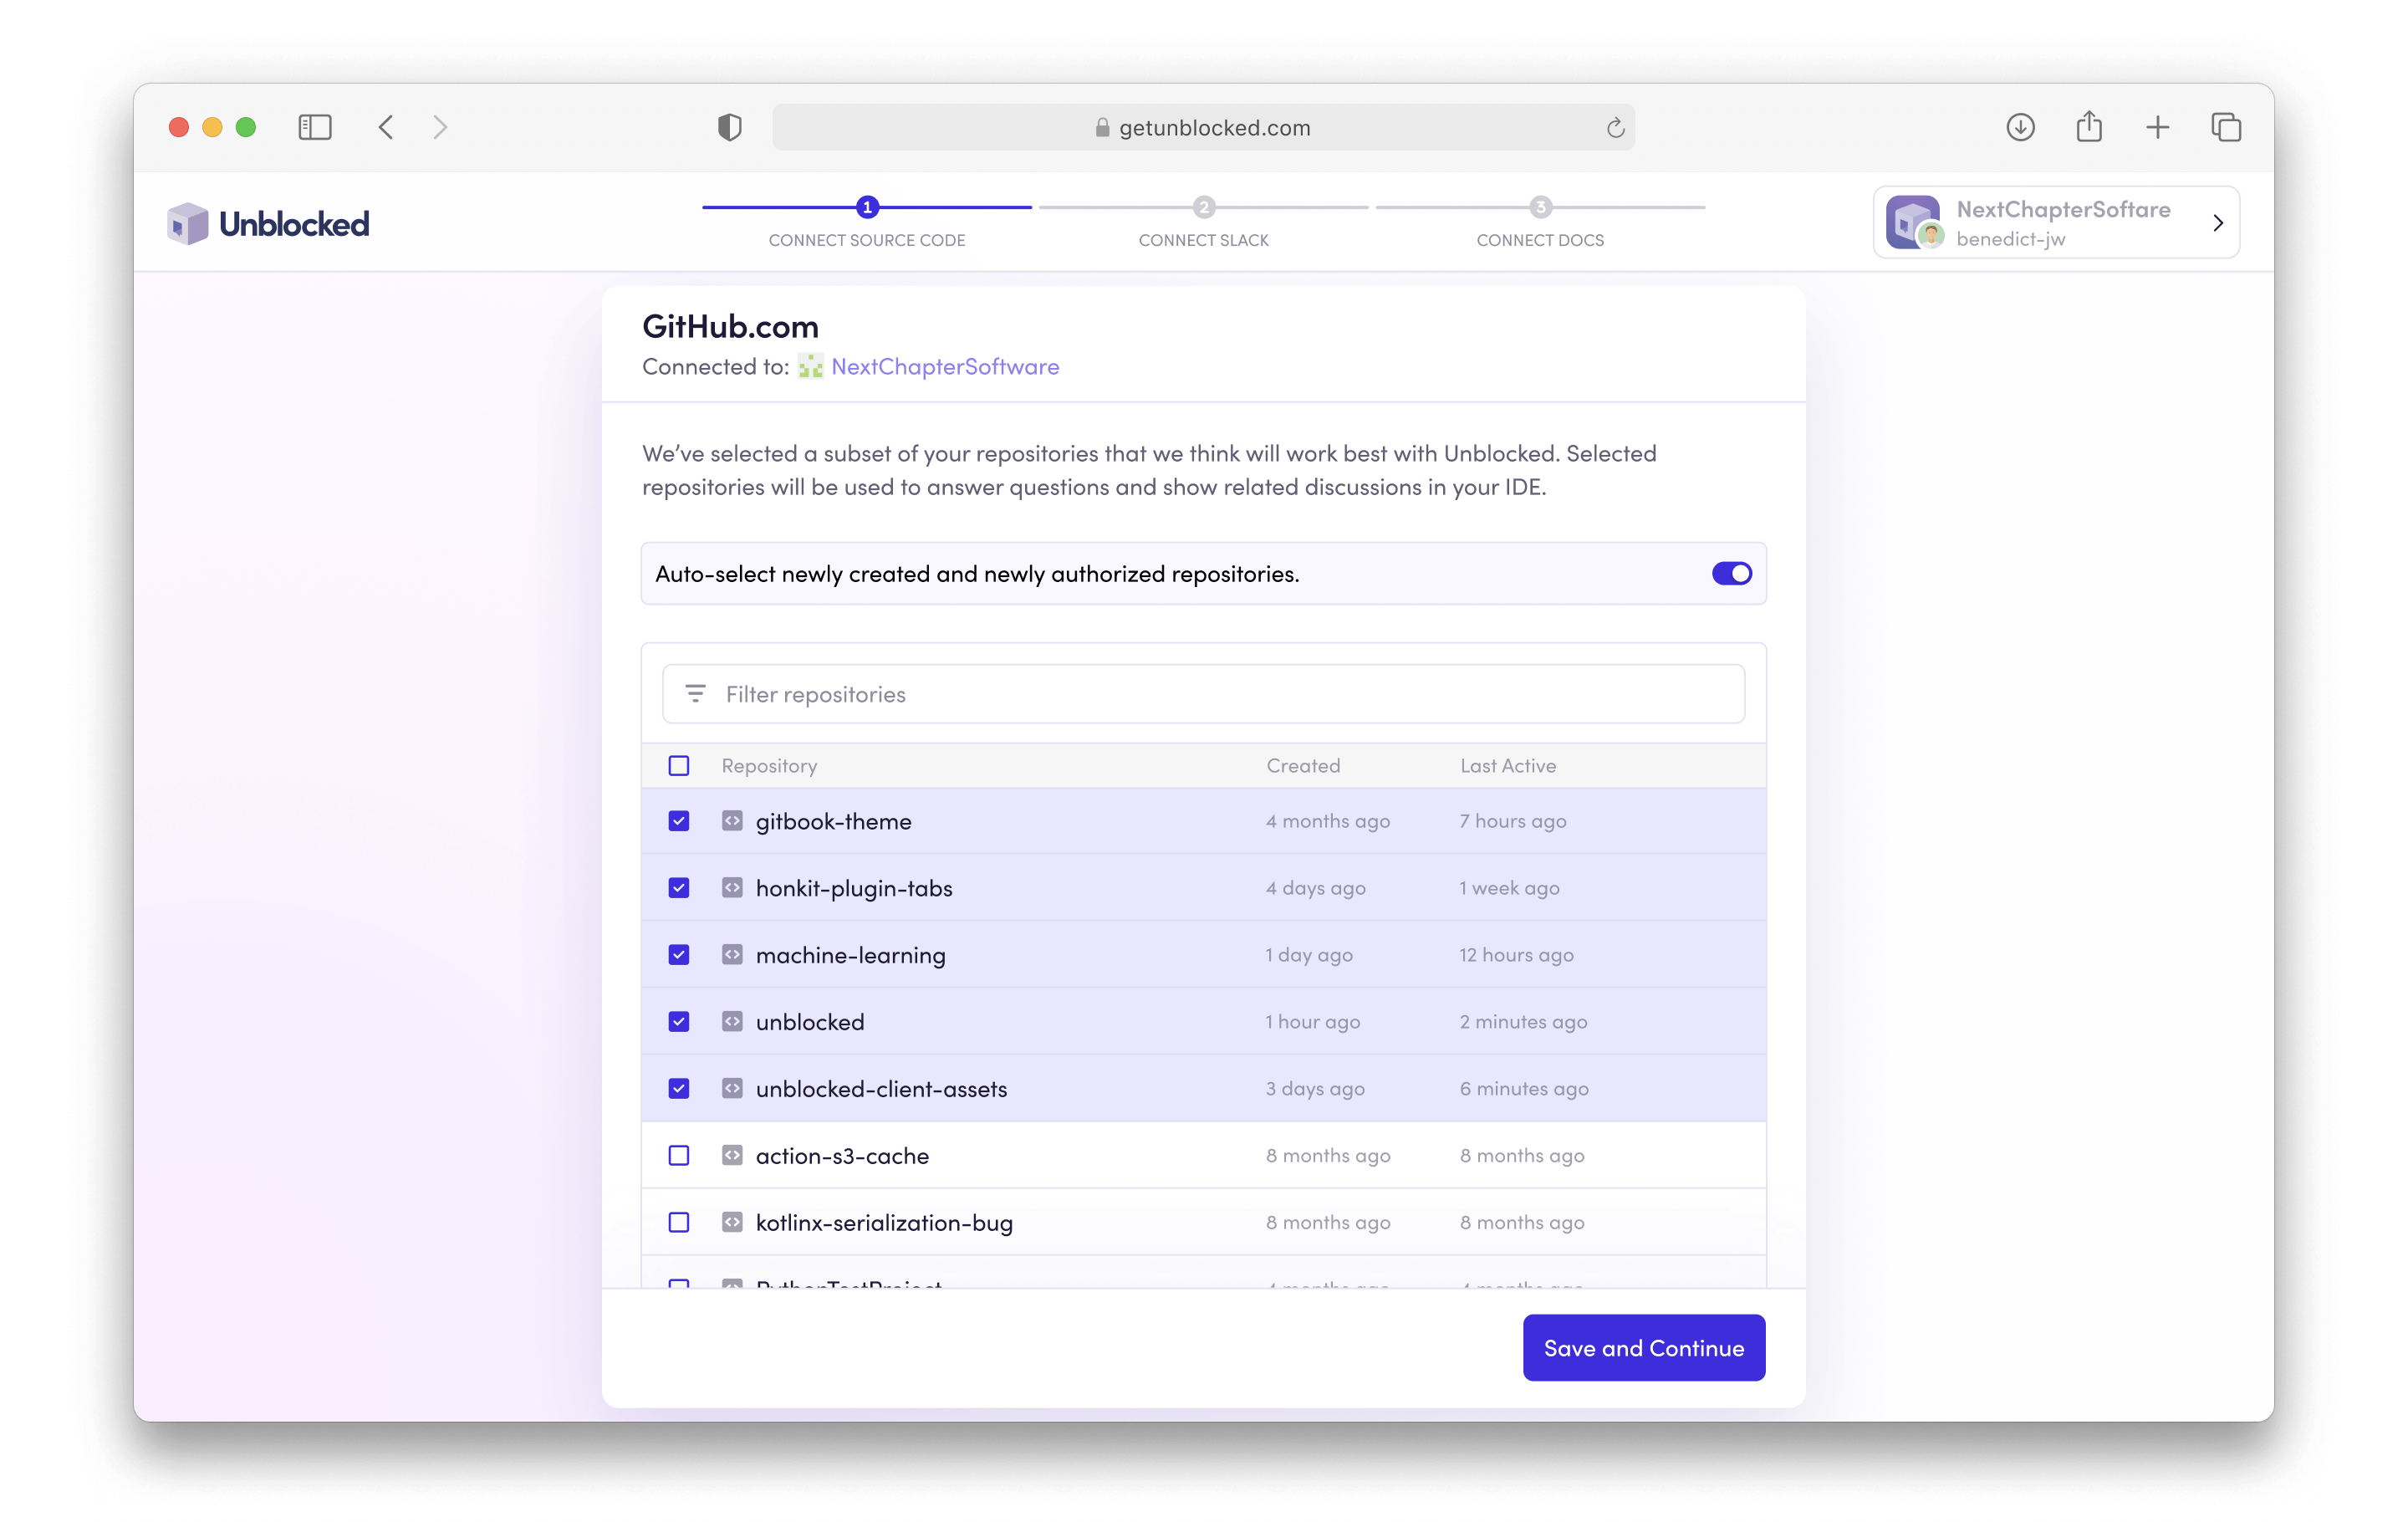Uncheck the unblocked repository
Viewport: 2408px width, 1522px height.
[679, 1022]
